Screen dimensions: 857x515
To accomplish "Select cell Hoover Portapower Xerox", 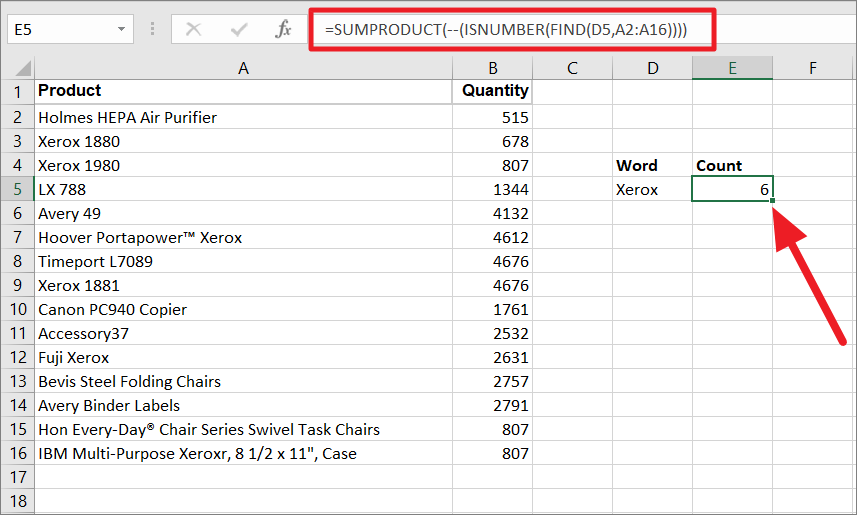I will [243, 237].
